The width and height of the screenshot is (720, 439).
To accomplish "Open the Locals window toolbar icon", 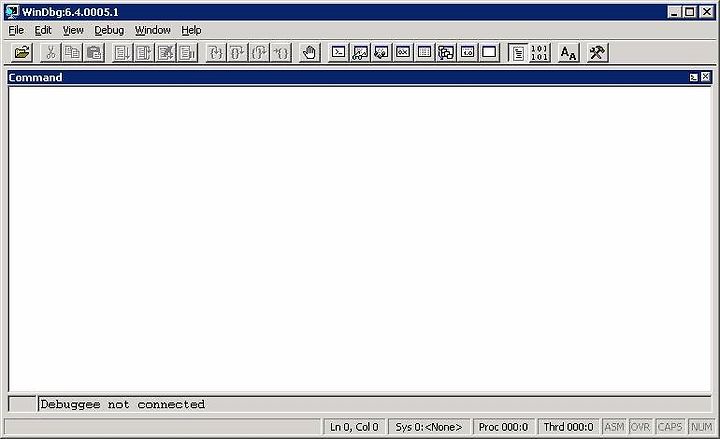I will [x=381, y=53].
